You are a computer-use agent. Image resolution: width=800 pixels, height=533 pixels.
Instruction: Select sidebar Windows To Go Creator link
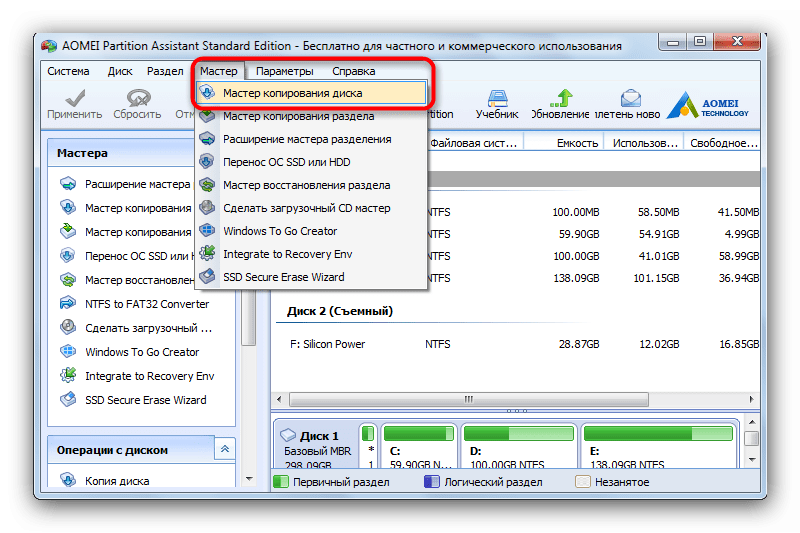click(142, 352)
